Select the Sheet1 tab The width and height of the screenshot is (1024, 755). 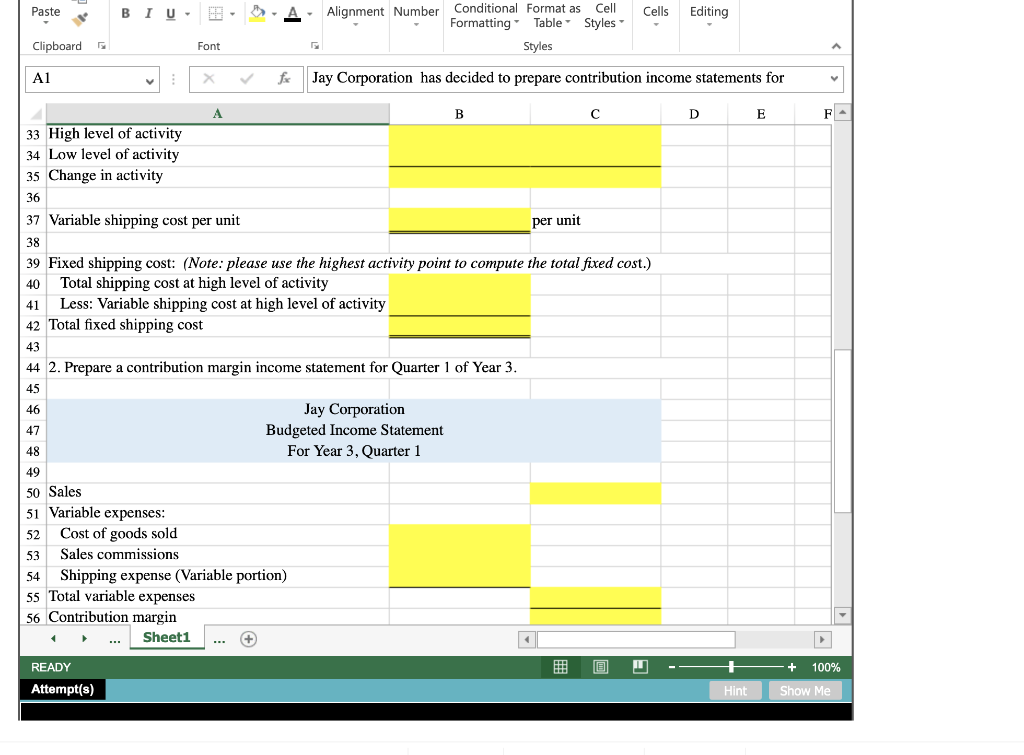[x=166, y=637]
